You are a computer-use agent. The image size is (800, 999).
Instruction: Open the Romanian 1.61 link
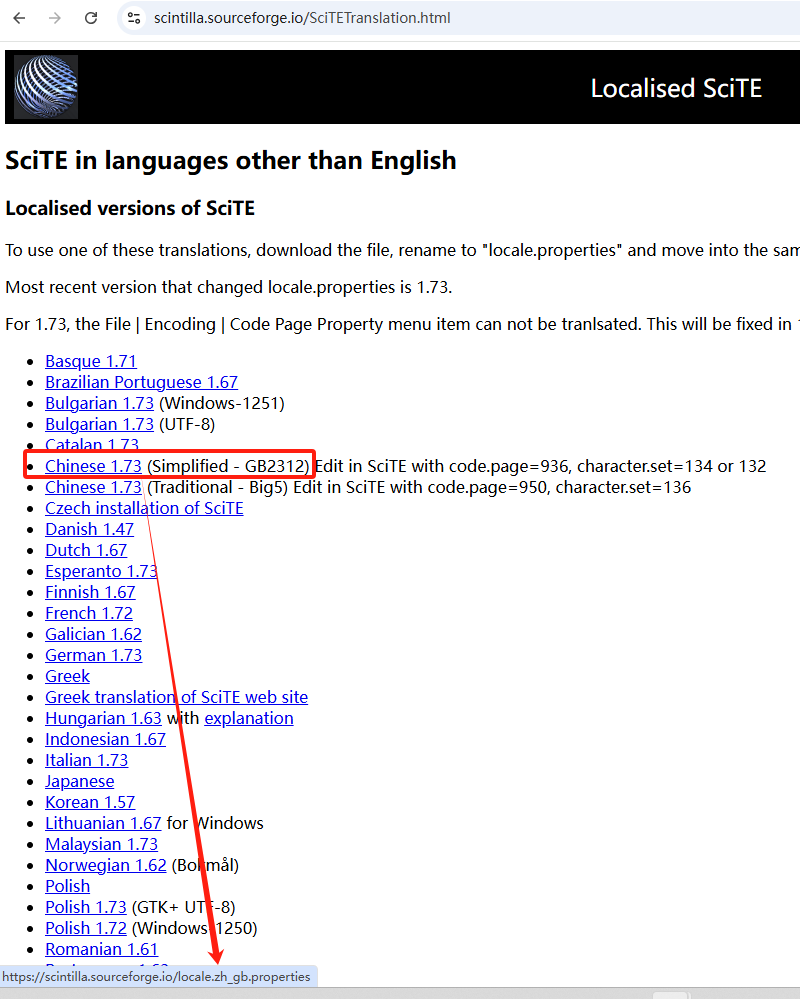(x=101, y=950)
